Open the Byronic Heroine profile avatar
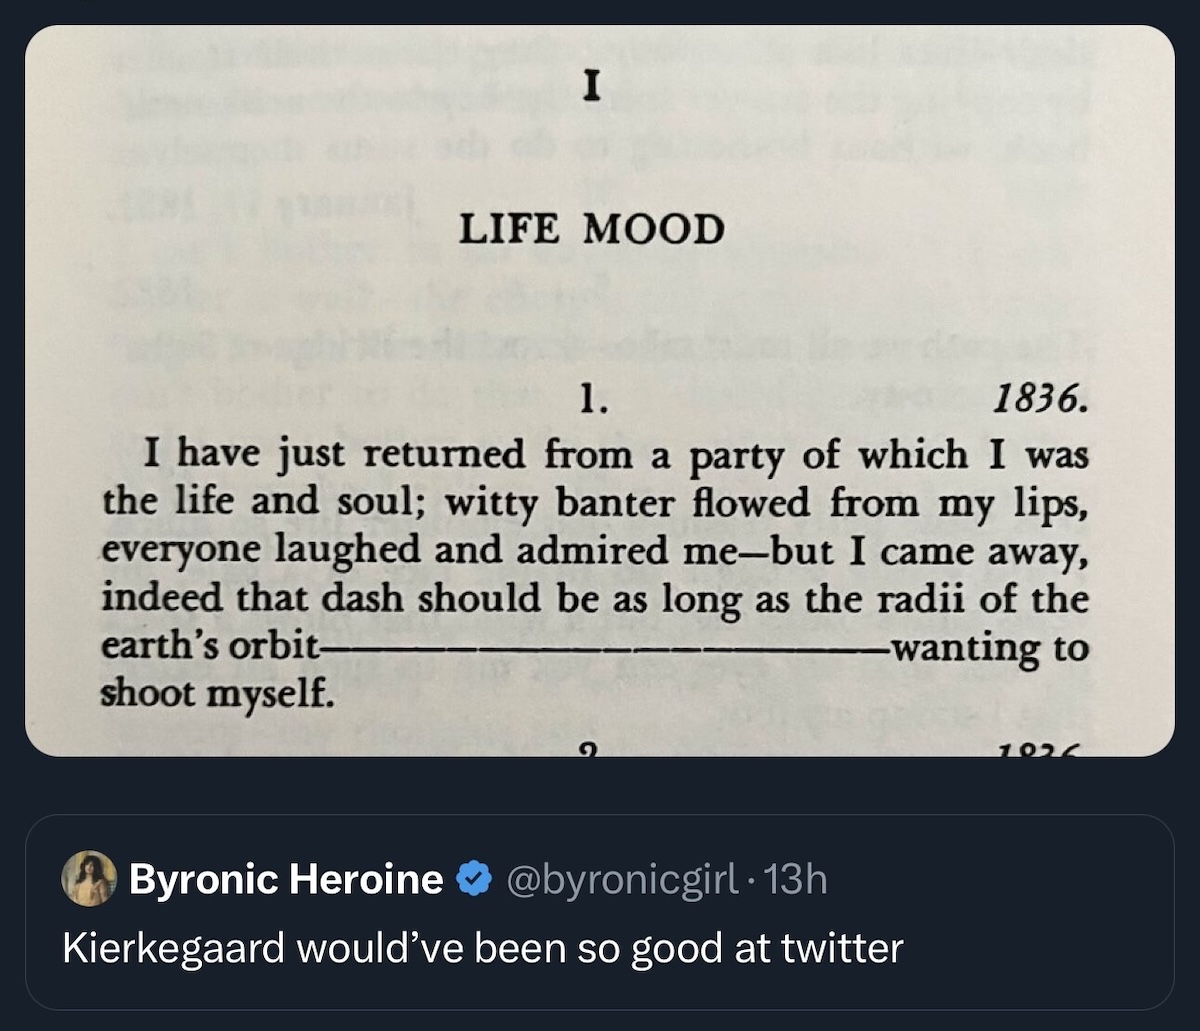 click(x=88, y=880)
